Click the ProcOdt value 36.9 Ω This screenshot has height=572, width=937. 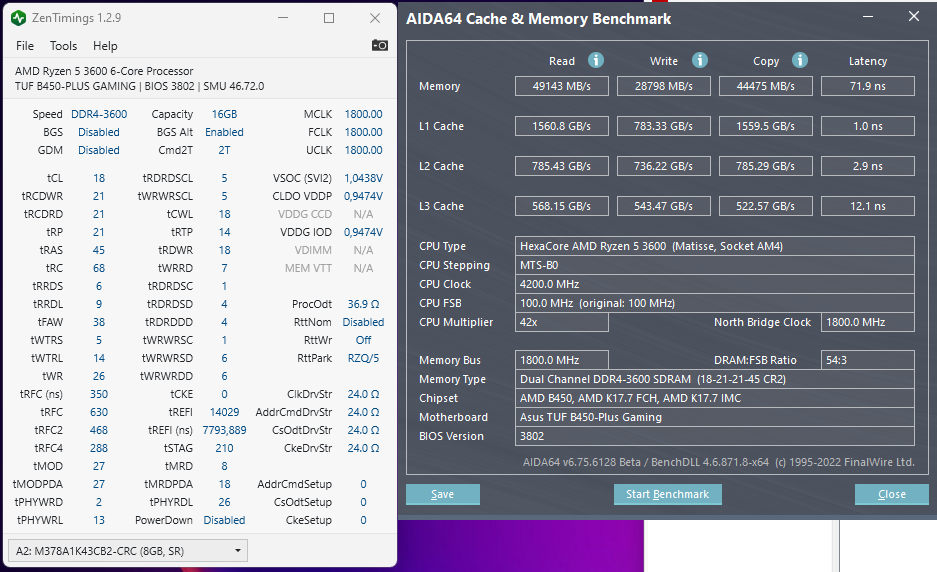363,304
